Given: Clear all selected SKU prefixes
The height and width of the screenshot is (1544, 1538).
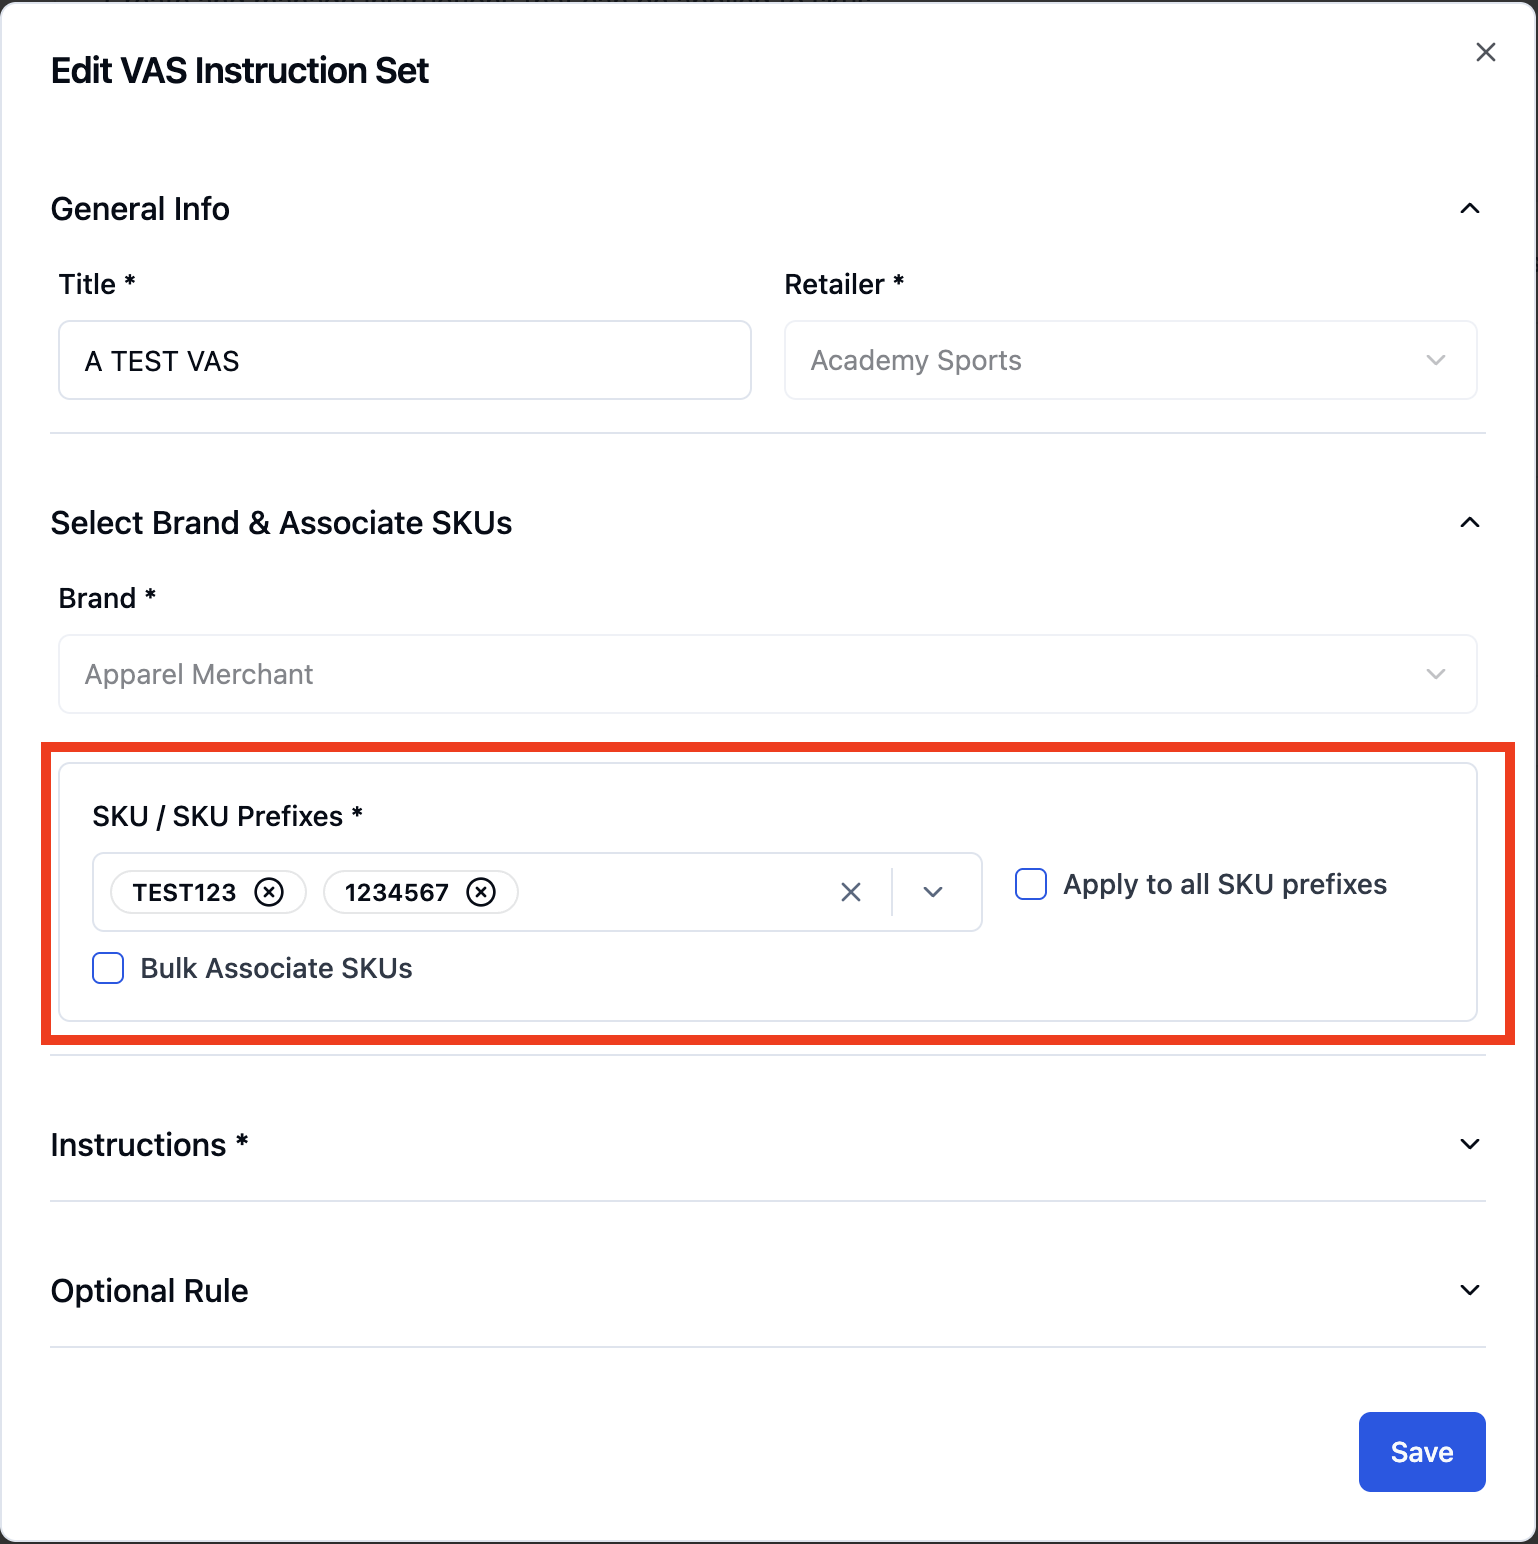Looking at the screenshot, I should 851,892.
